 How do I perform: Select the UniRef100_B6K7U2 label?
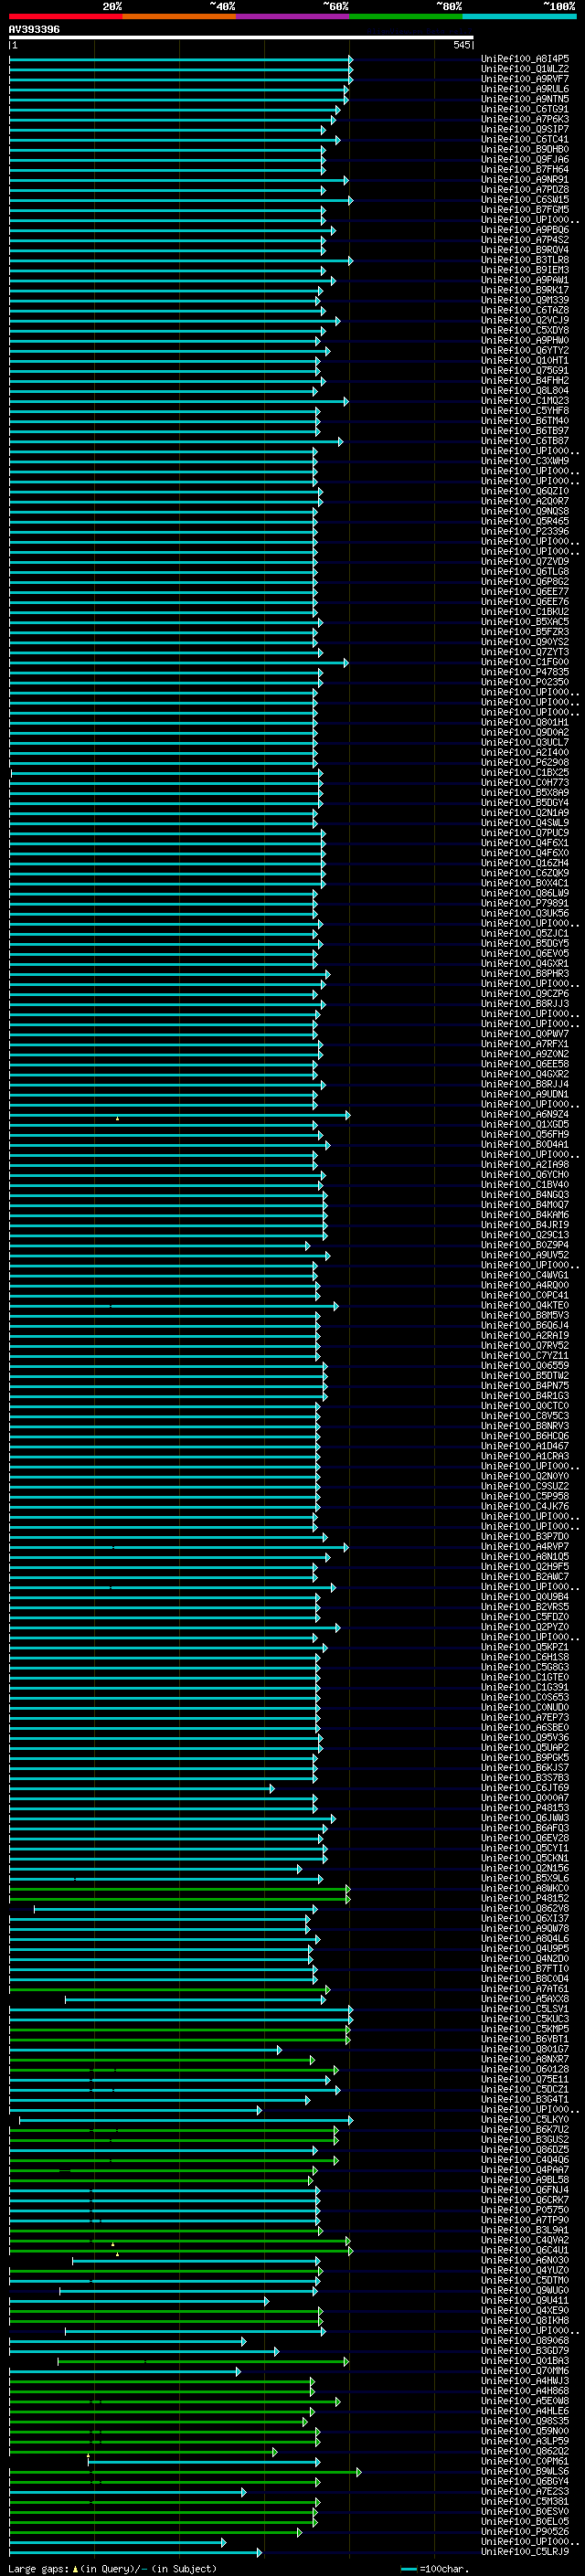(x=525, y=2130)
